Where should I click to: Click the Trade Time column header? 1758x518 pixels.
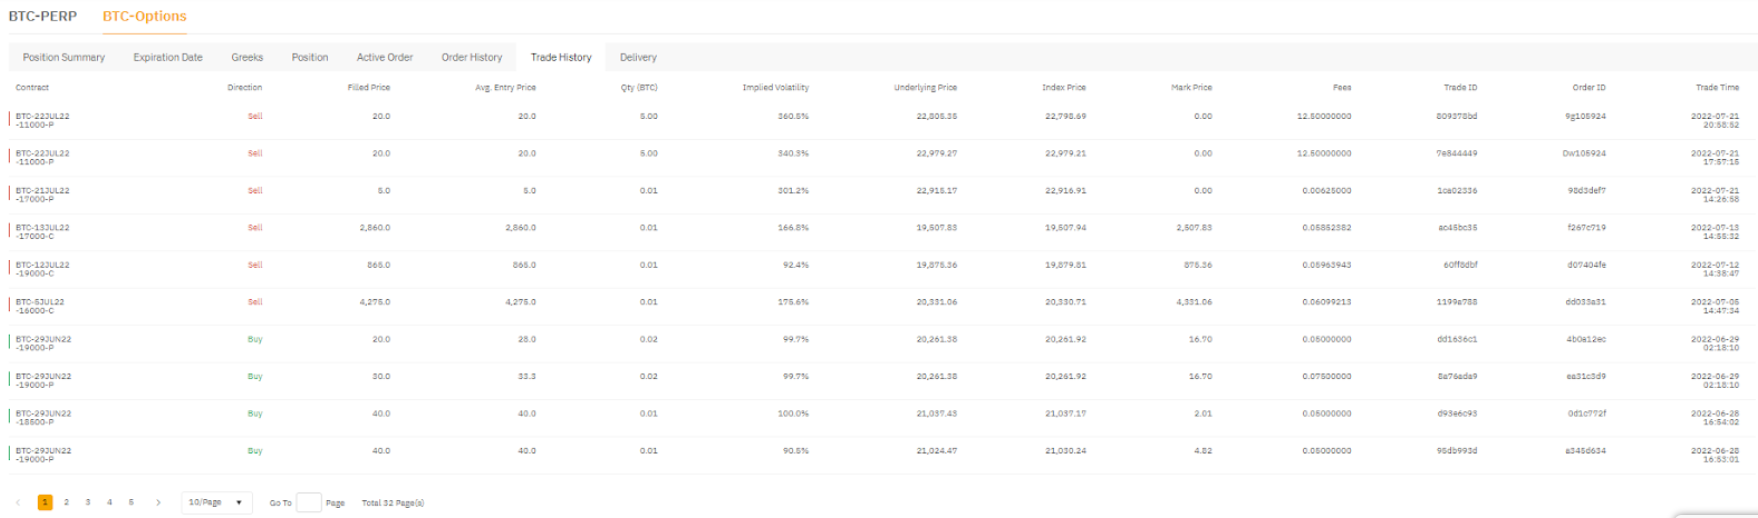pos(1717,88)
